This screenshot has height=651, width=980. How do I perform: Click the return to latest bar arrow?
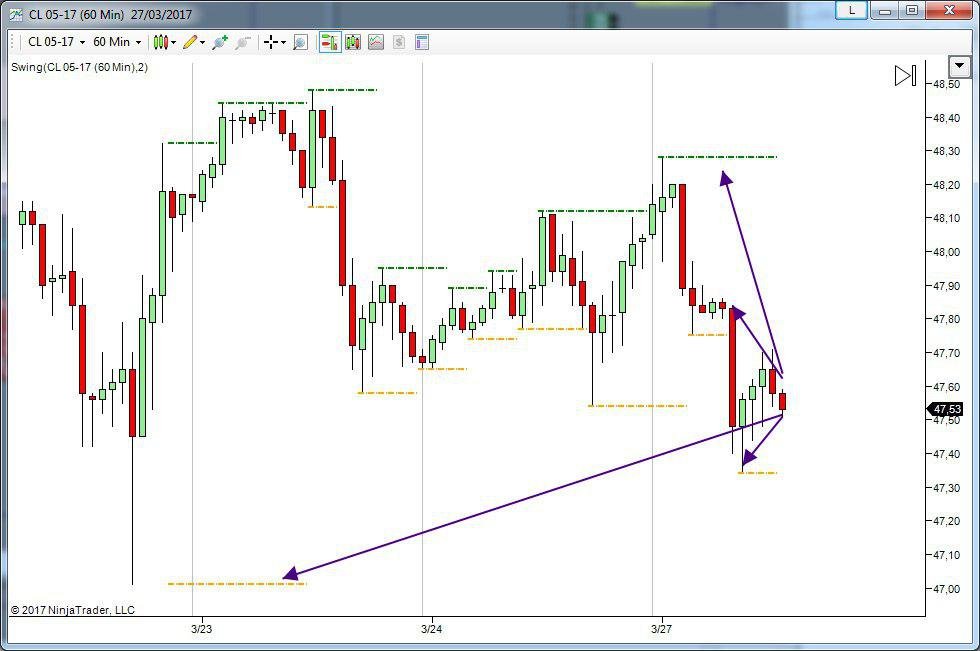point(905,76)
